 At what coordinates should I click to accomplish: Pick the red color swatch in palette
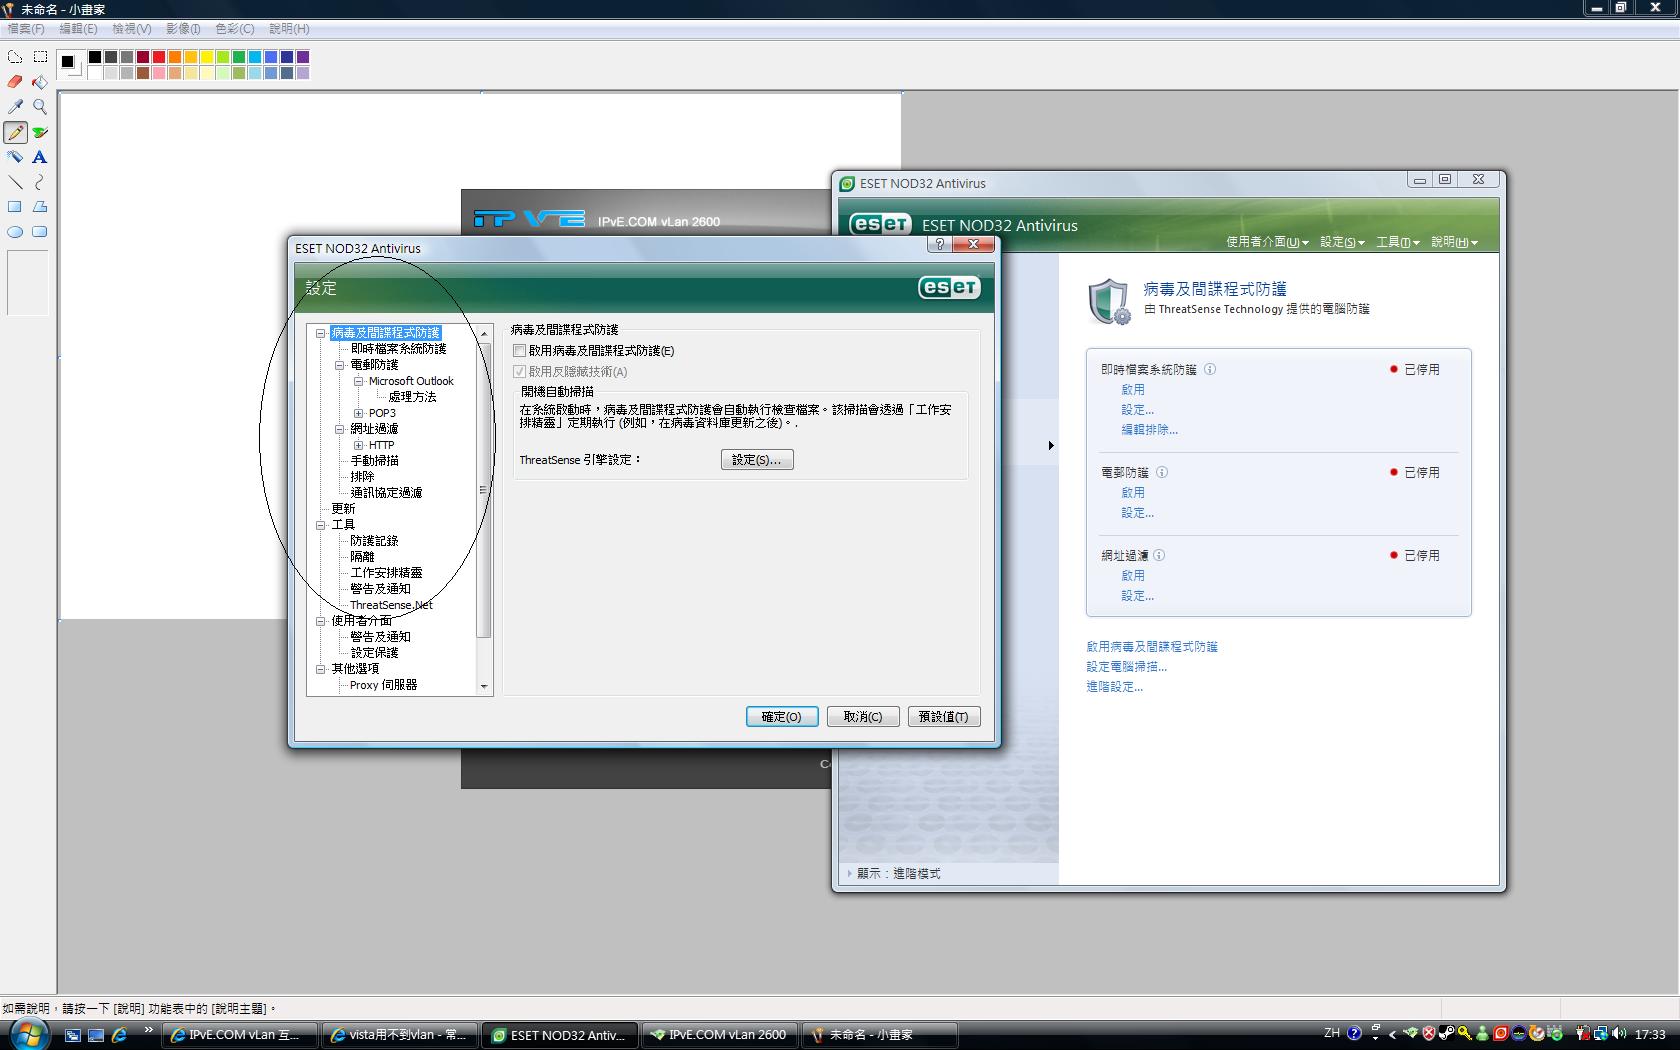point(158,57)
